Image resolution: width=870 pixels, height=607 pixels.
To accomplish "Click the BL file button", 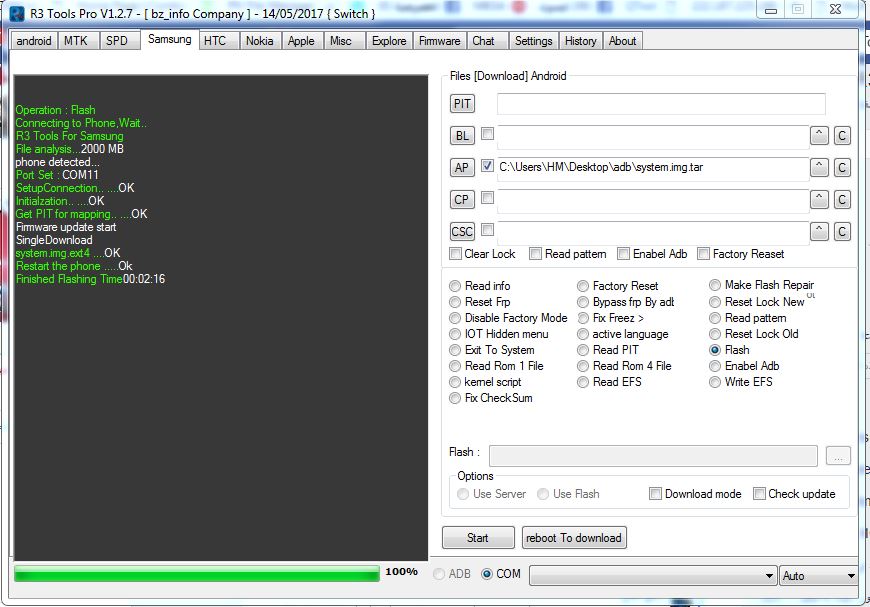I will (462, 135).
